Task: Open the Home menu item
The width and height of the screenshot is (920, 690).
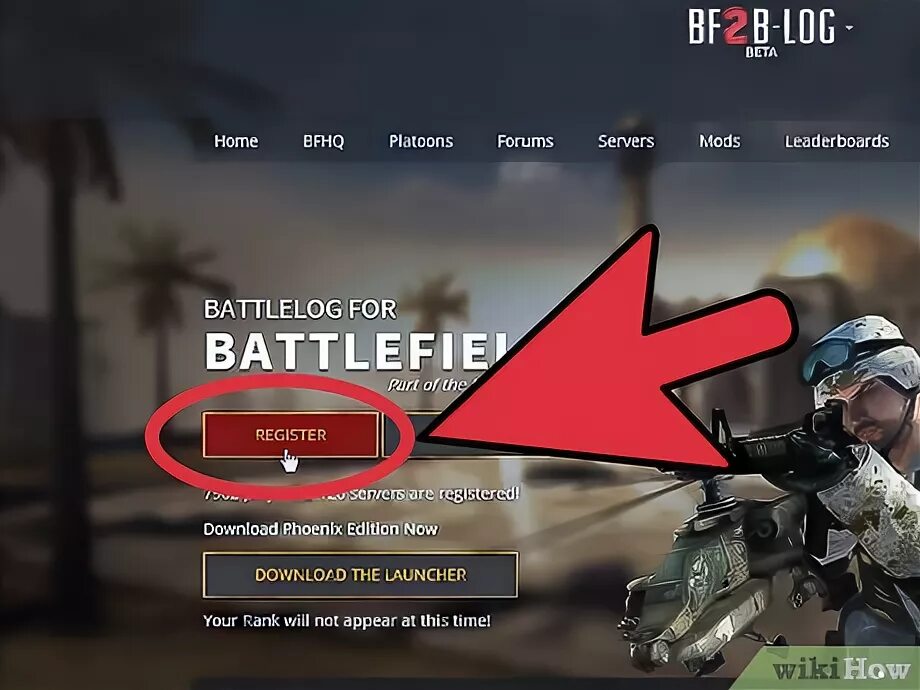Action: tap(236, 141)
